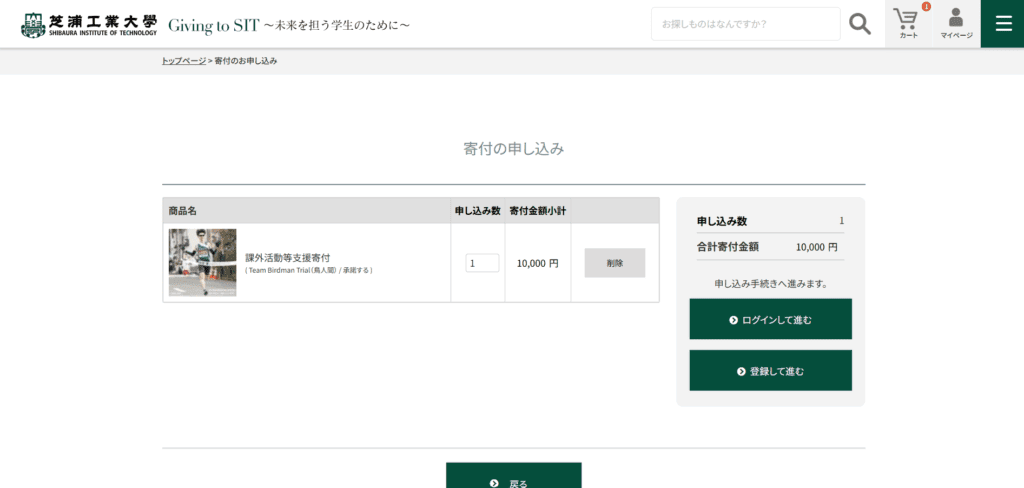Click the arrow icon inside 登録して進む

[x=741, y=371]
